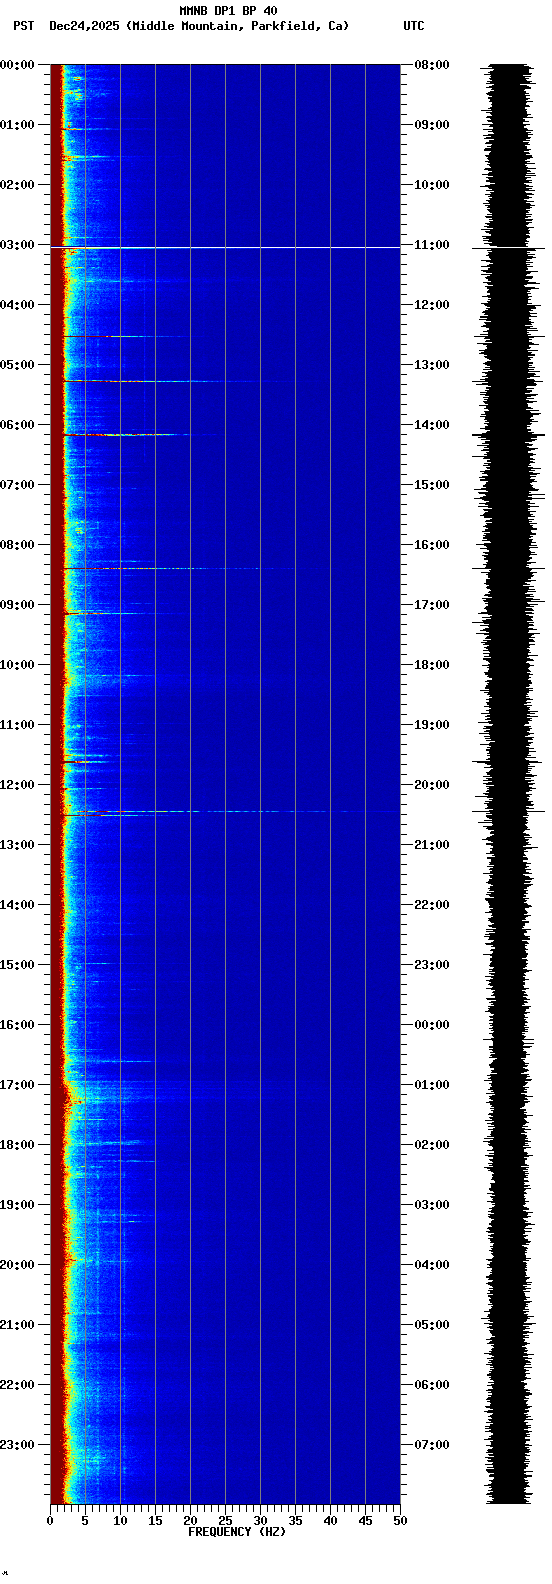Click the frequency axis tick "0"
Screen dimensions: 552x1584
[50, 1520]
